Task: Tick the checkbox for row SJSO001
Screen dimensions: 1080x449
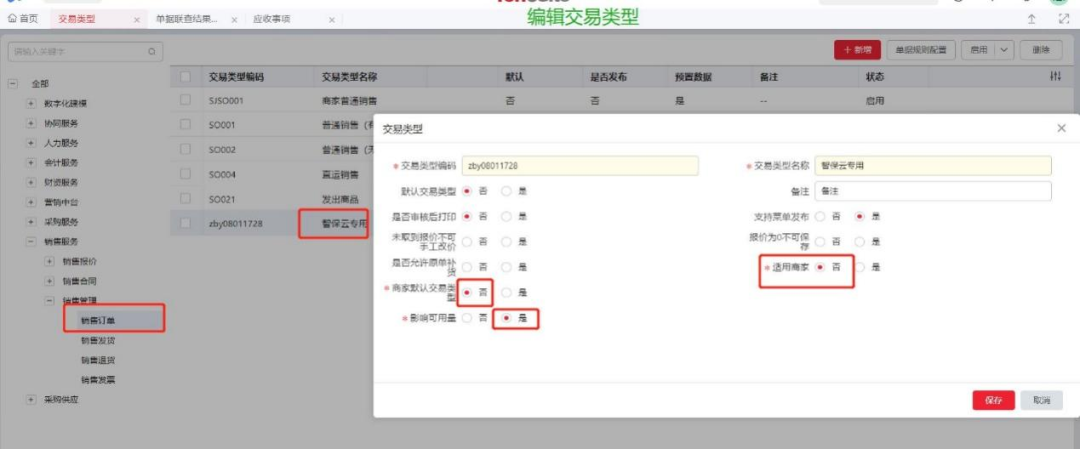Action: click(185, 101)
